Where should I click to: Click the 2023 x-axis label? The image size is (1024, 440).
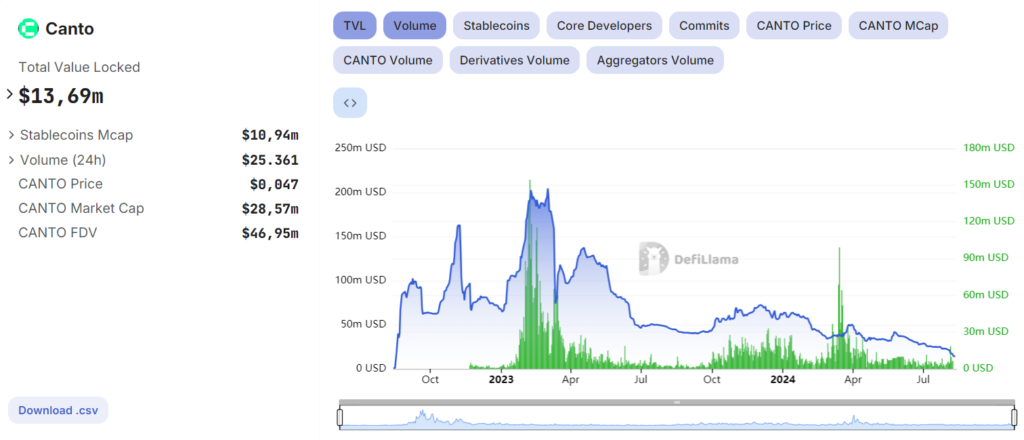(x=502, y=379)
